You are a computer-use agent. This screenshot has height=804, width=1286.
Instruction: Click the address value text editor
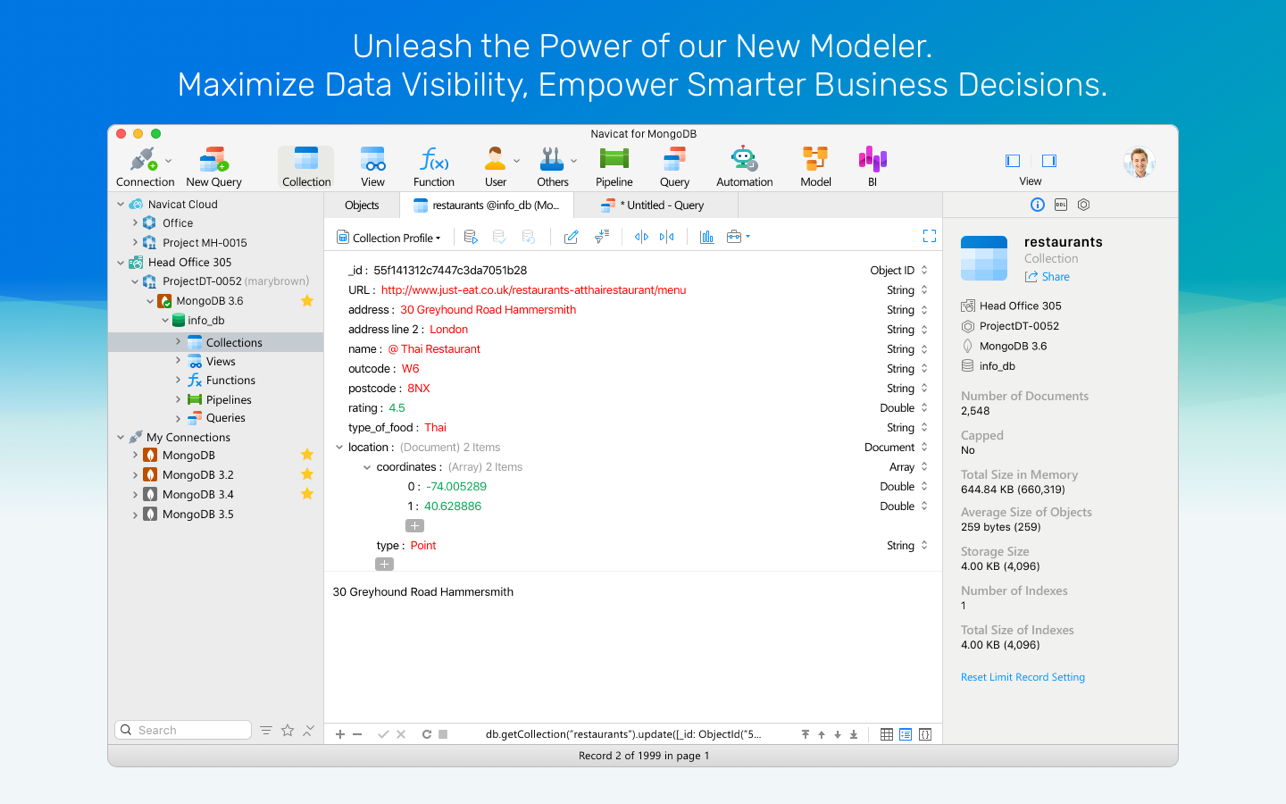633,649
